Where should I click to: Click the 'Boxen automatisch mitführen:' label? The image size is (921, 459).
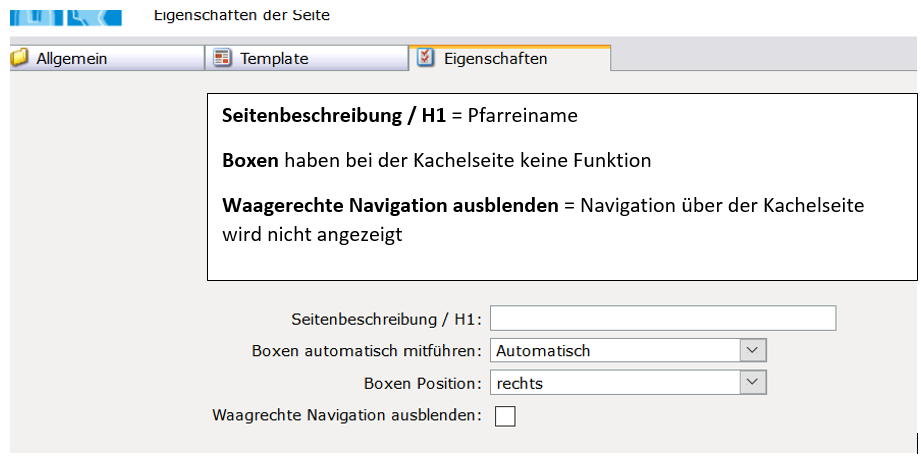tap(367, 351)
